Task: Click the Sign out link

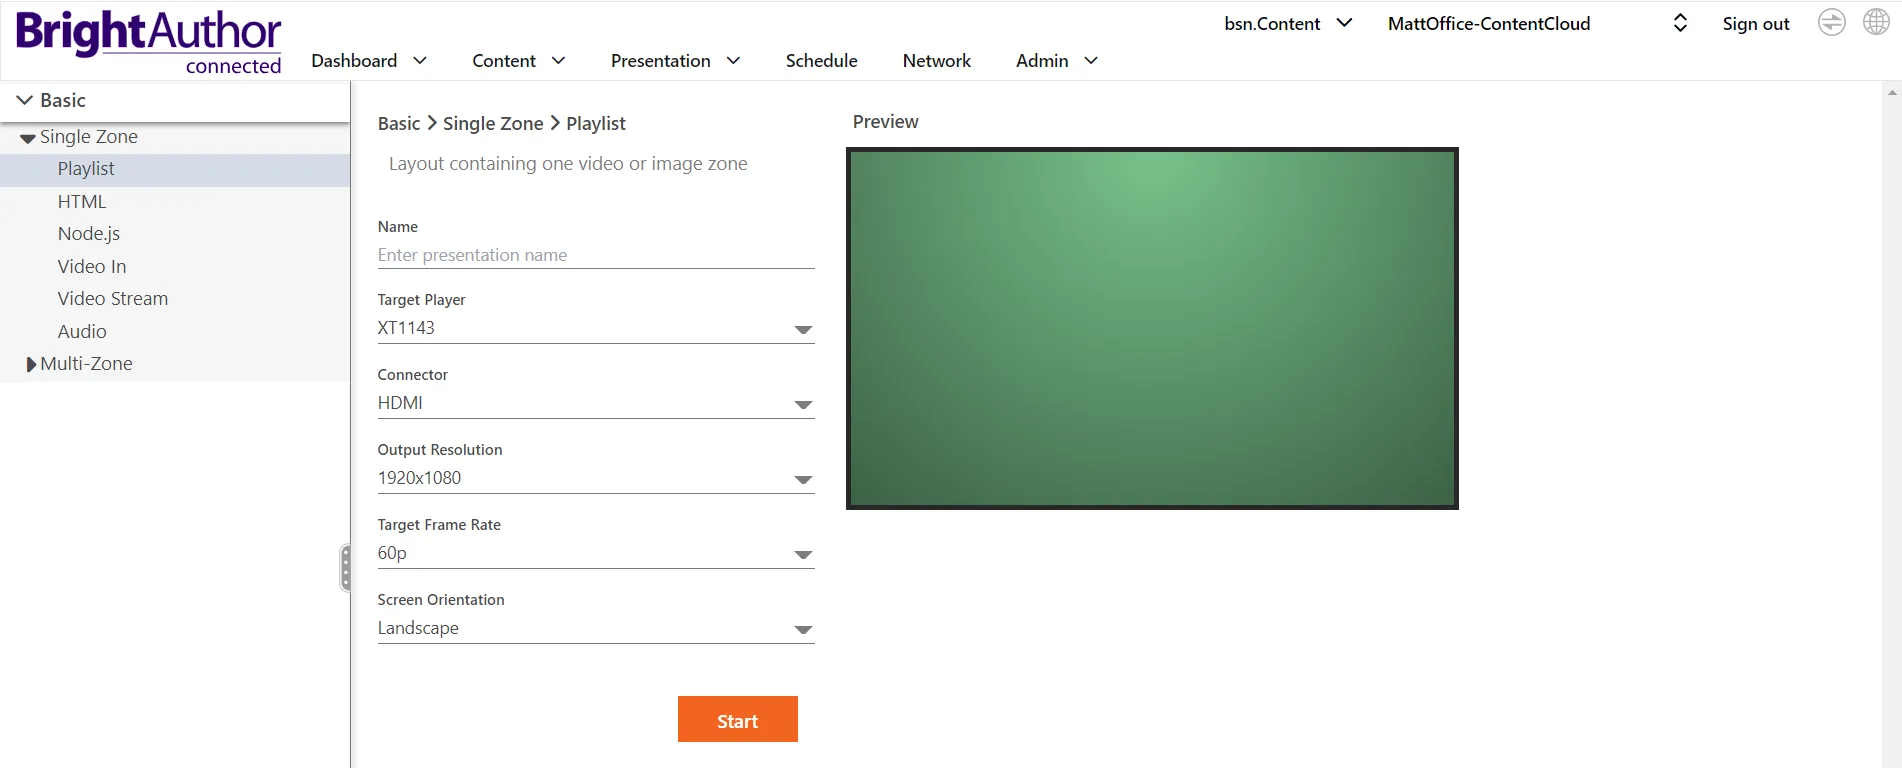Action: [1755, 24]
